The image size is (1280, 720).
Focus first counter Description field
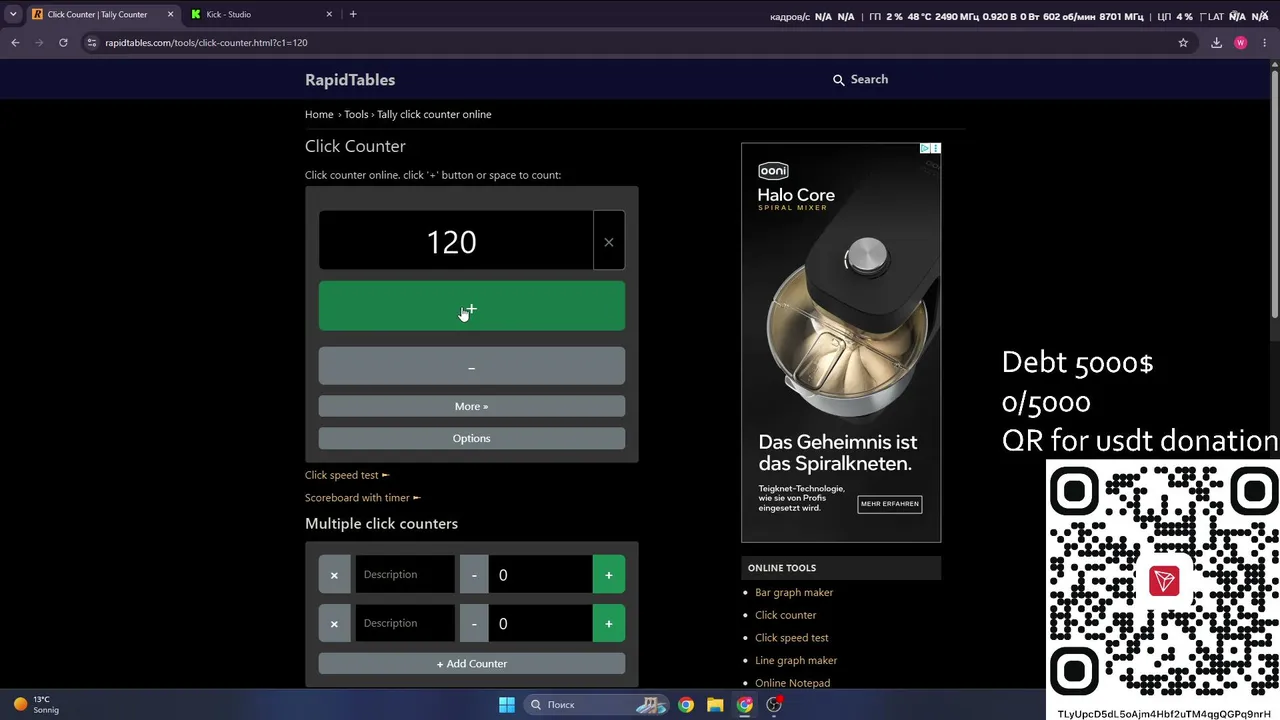point(405,575)
